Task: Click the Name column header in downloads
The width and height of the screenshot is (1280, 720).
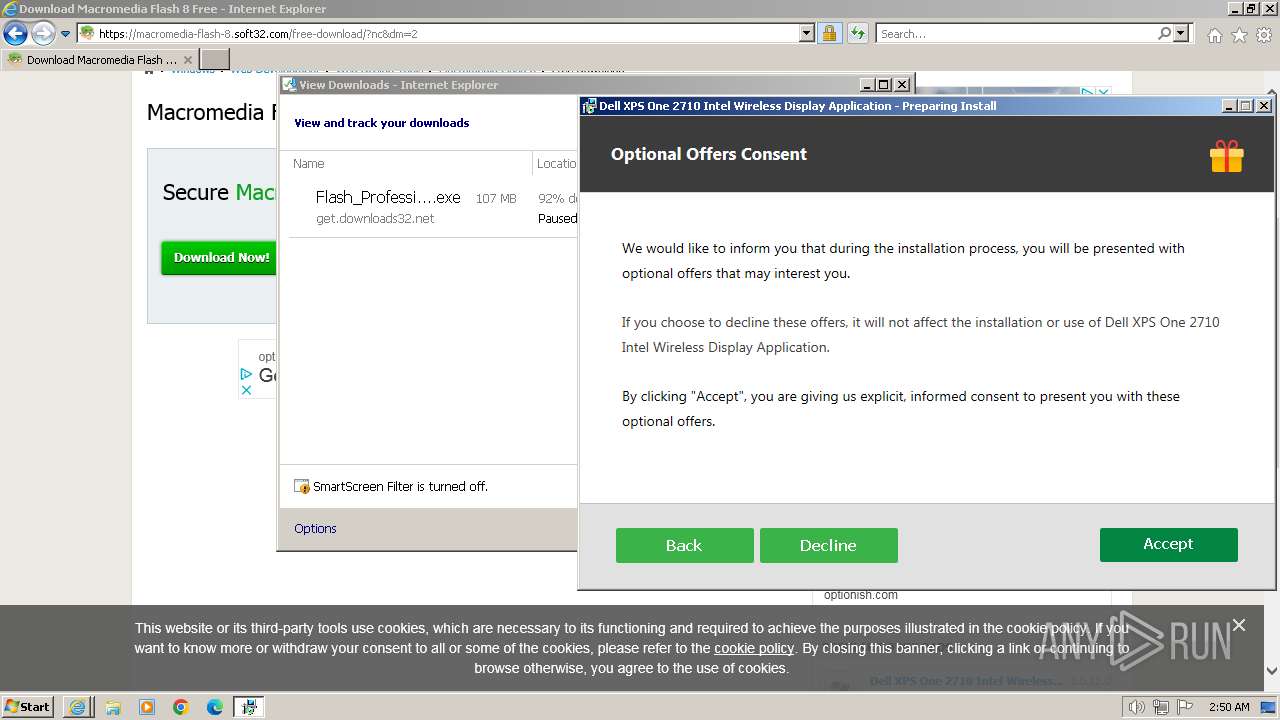Action: coord(308,163)
